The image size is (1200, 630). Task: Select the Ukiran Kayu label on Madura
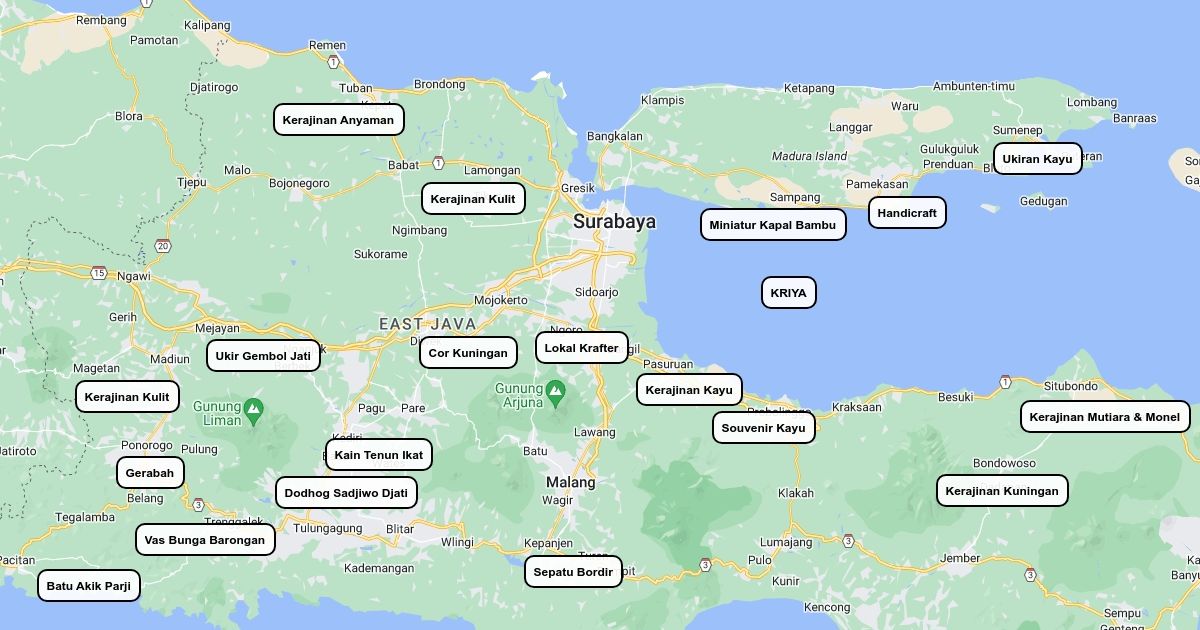(x=1037, y=159)
